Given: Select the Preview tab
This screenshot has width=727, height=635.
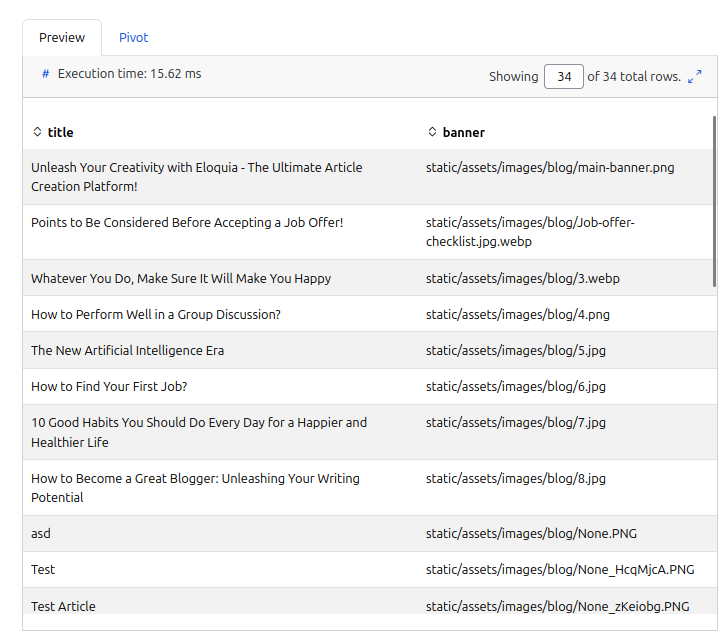Looking at the screenshot, I should 62,38.
